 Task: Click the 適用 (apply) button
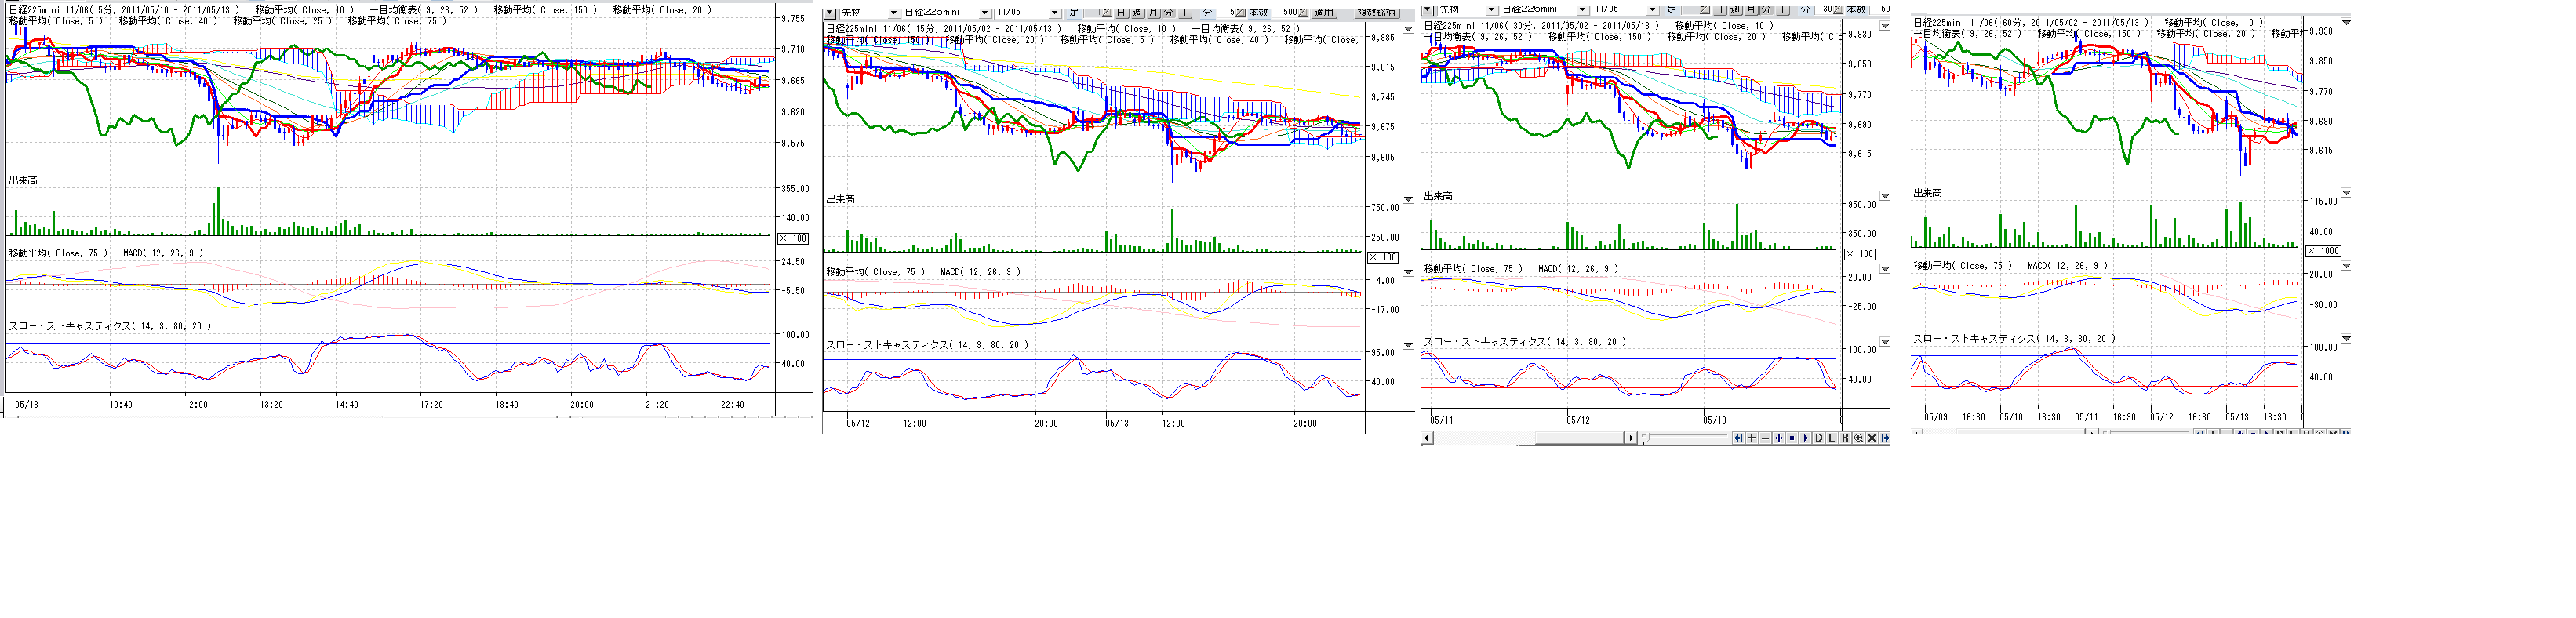click(1323, 12)
